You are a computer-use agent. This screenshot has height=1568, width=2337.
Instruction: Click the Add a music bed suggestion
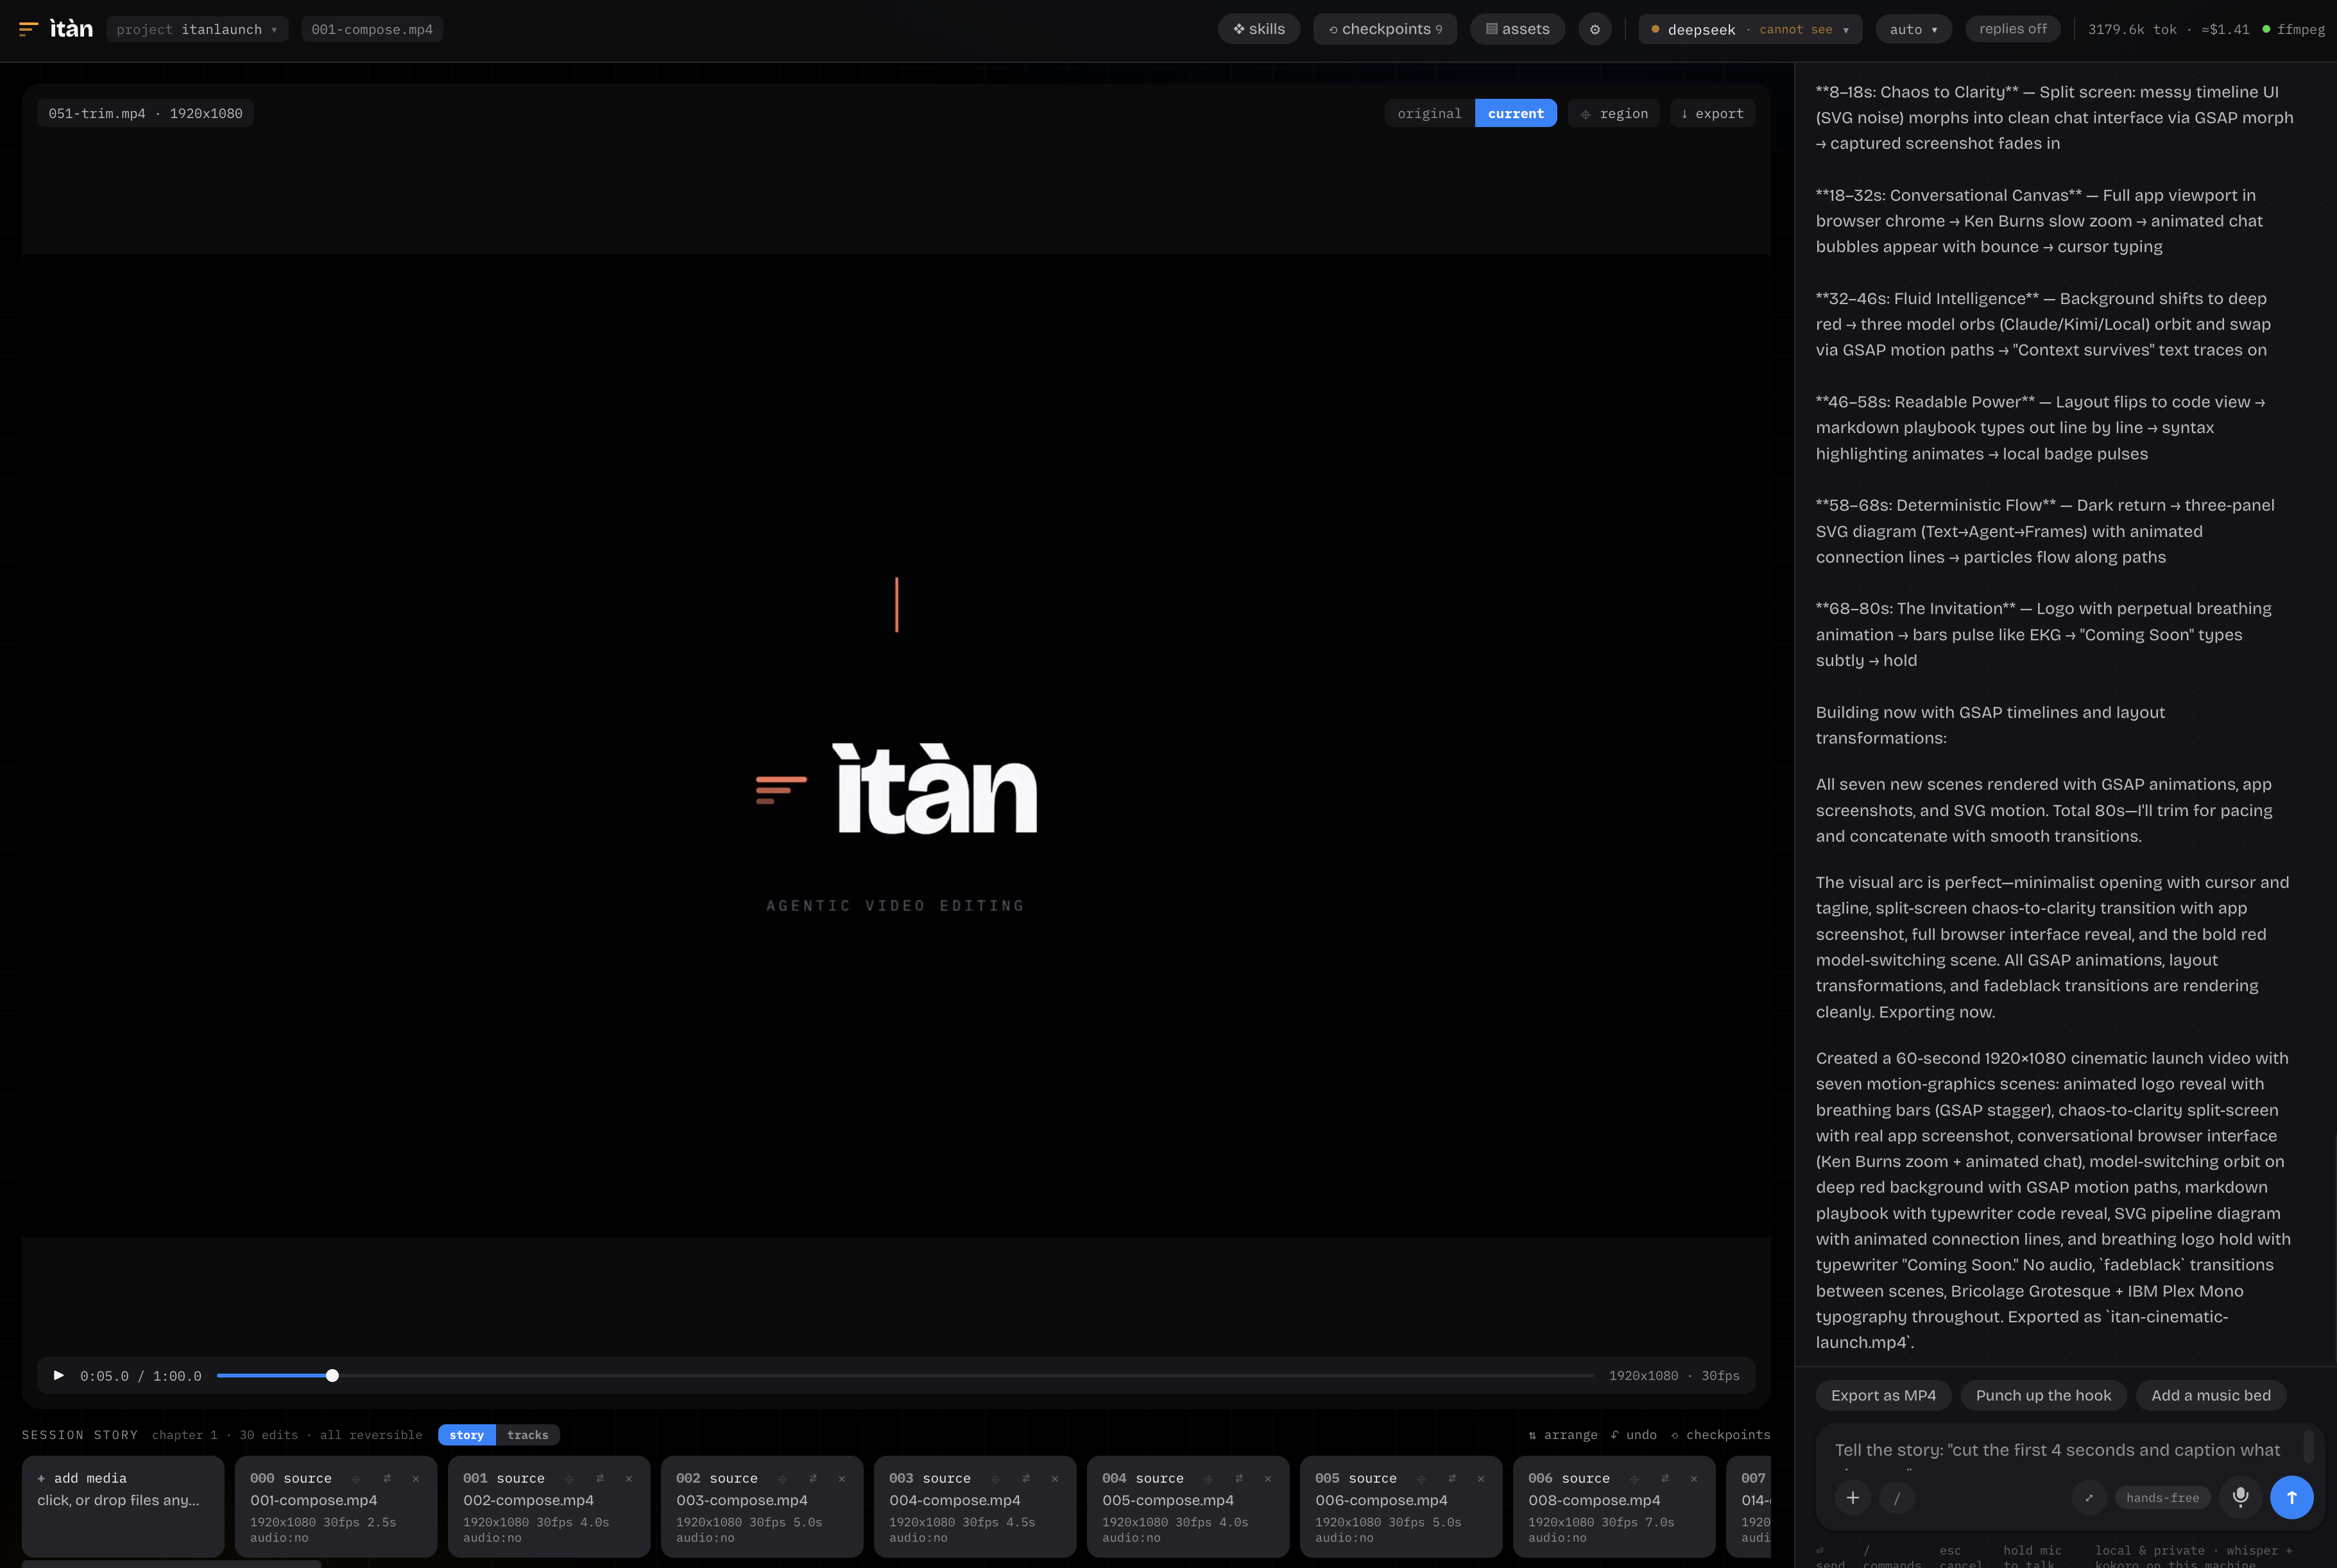click(2211, 1395)
